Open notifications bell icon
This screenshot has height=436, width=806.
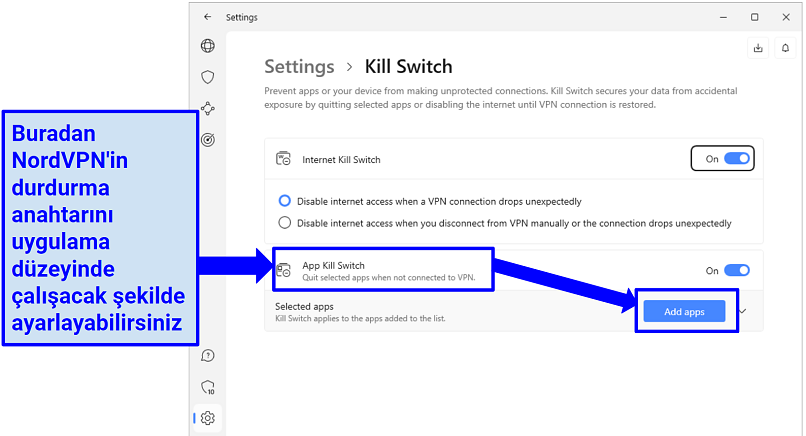point(785,47)
